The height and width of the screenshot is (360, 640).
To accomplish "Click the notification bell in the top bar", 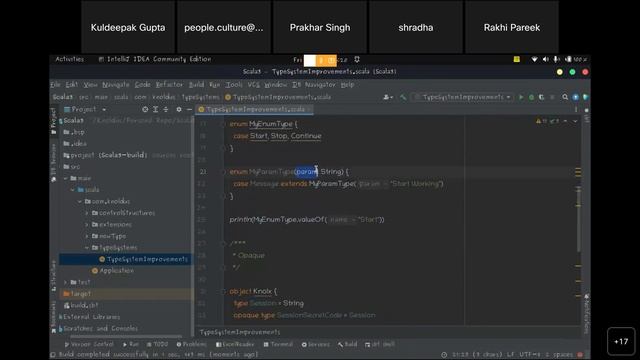I will pos(357,60).
